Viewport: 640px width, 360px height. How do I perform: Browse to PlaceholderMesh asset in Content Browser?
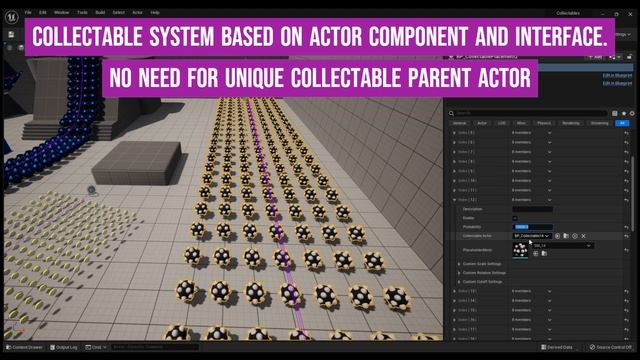(x=544, y=253)
